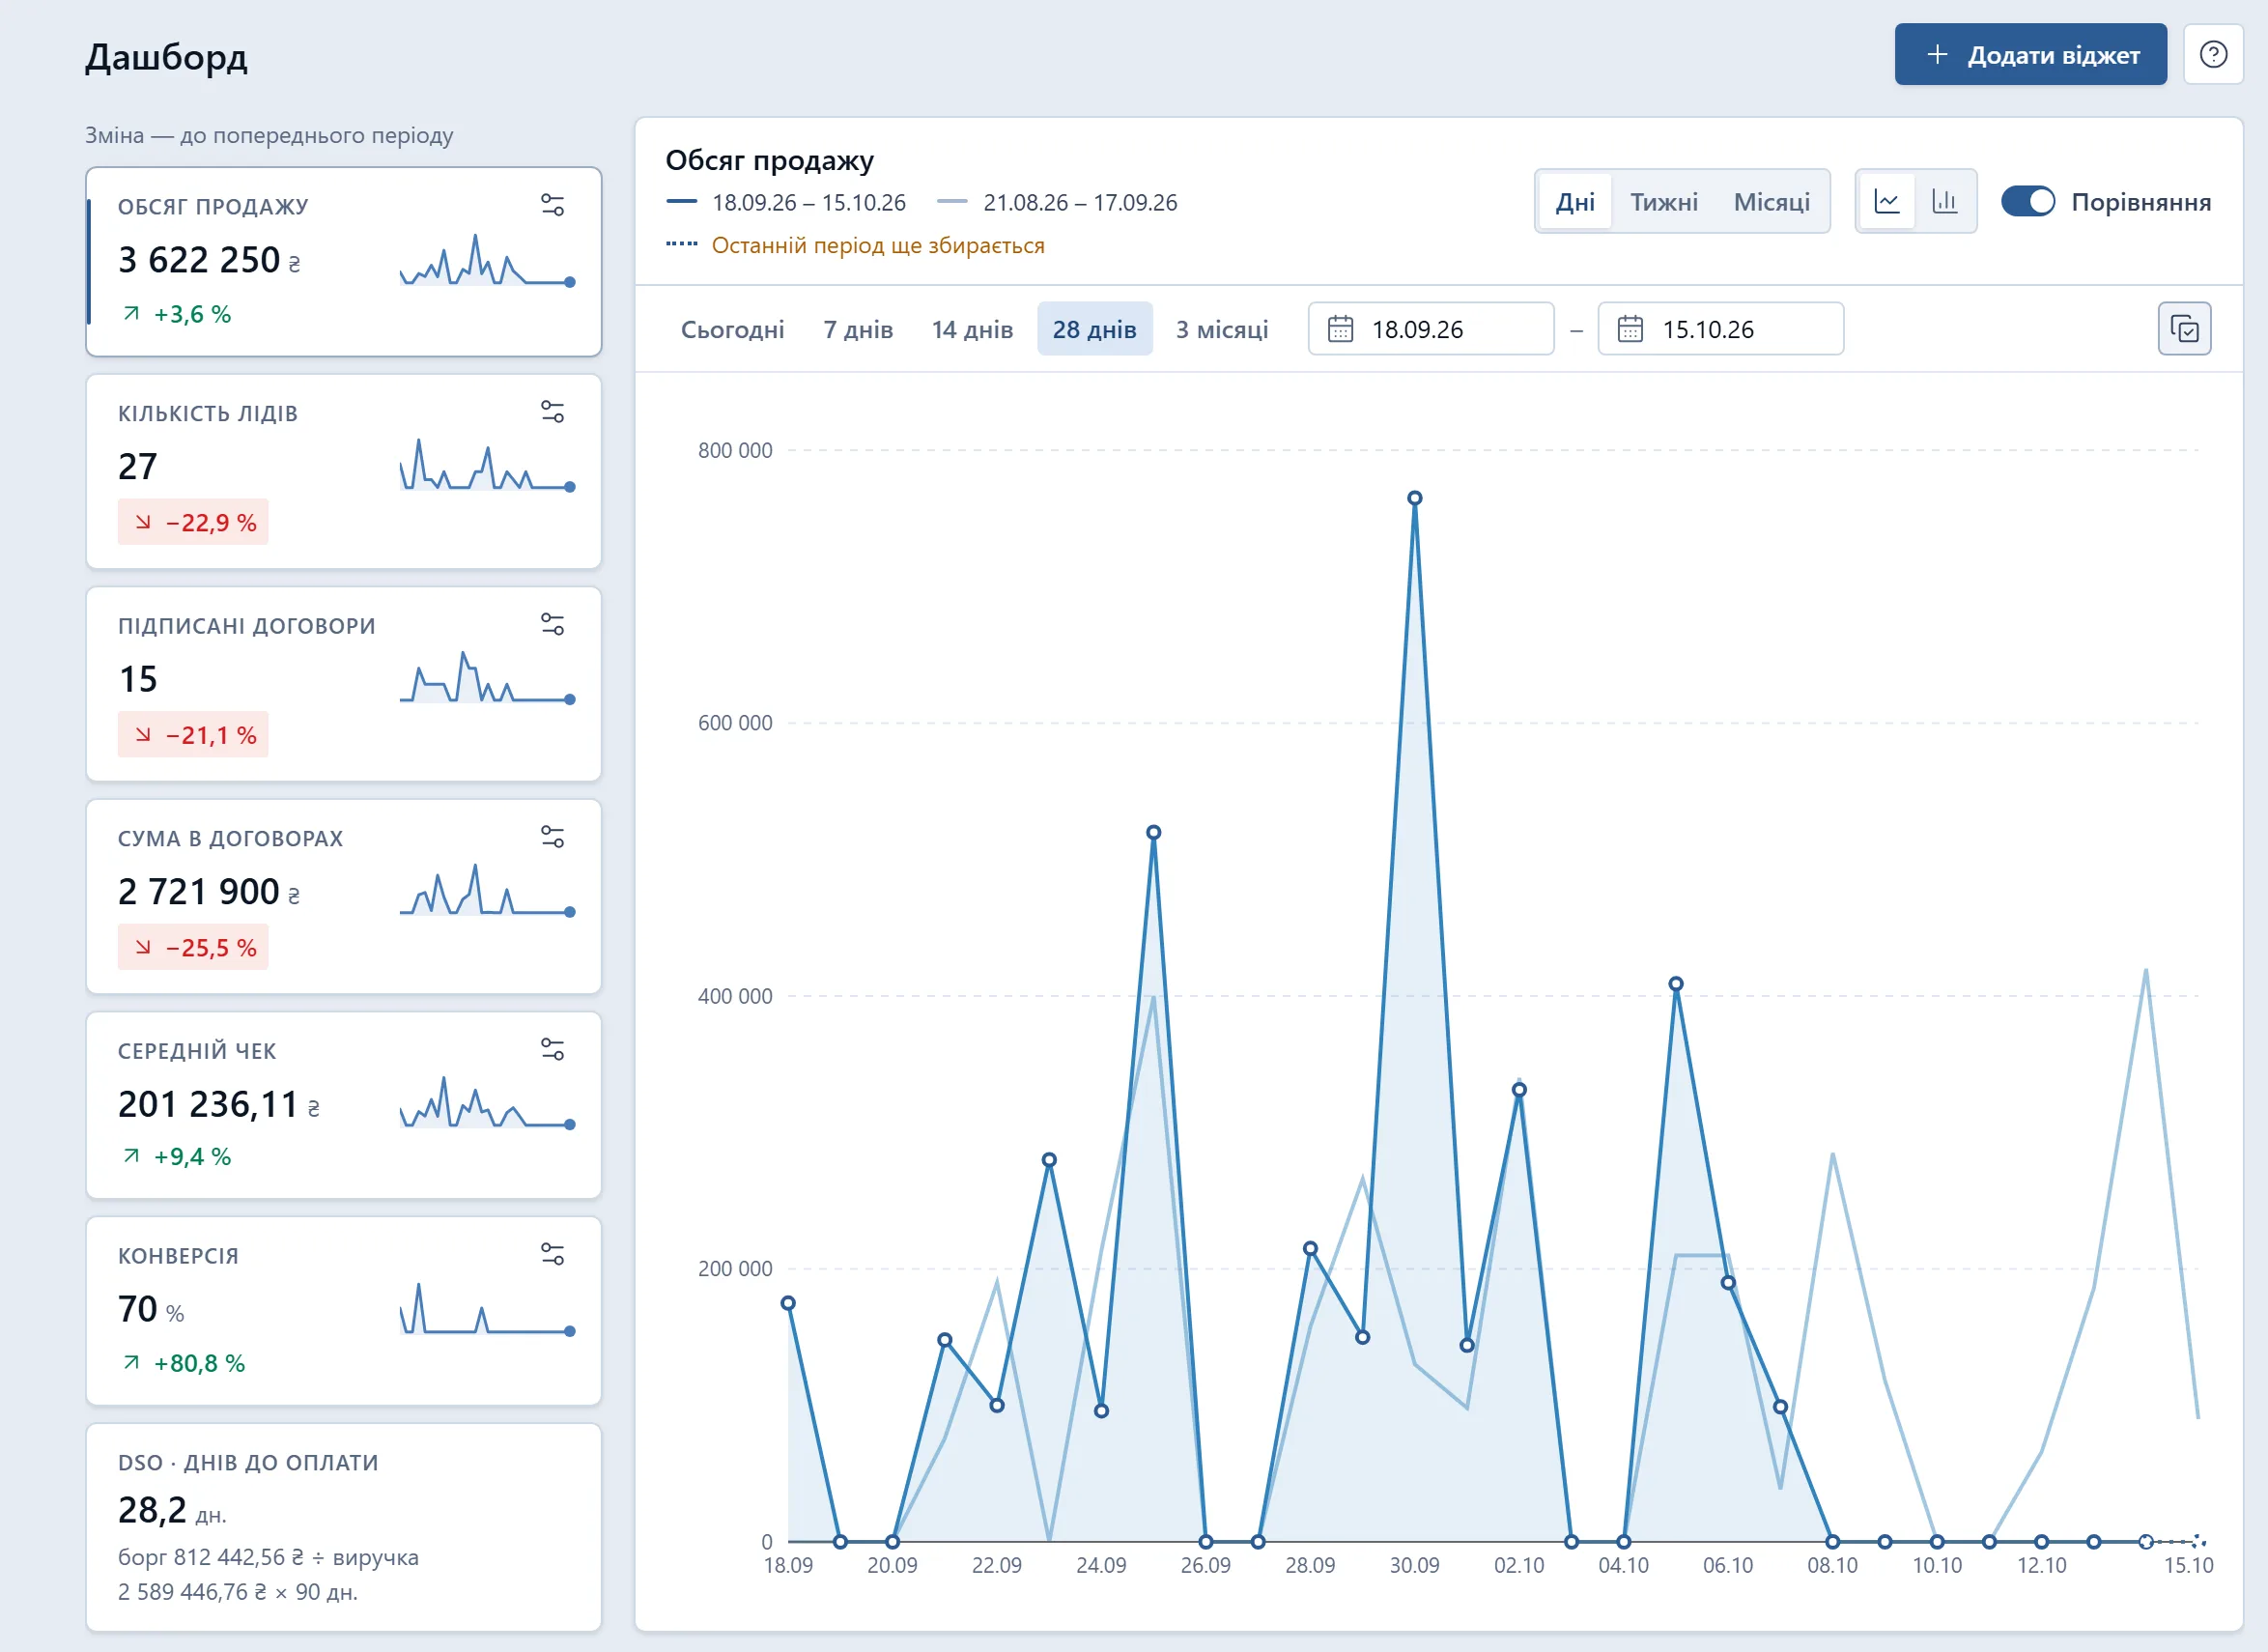
Task: Click the Обсяг продажу sparkline thumbnail
Action: tap(487, 261)
